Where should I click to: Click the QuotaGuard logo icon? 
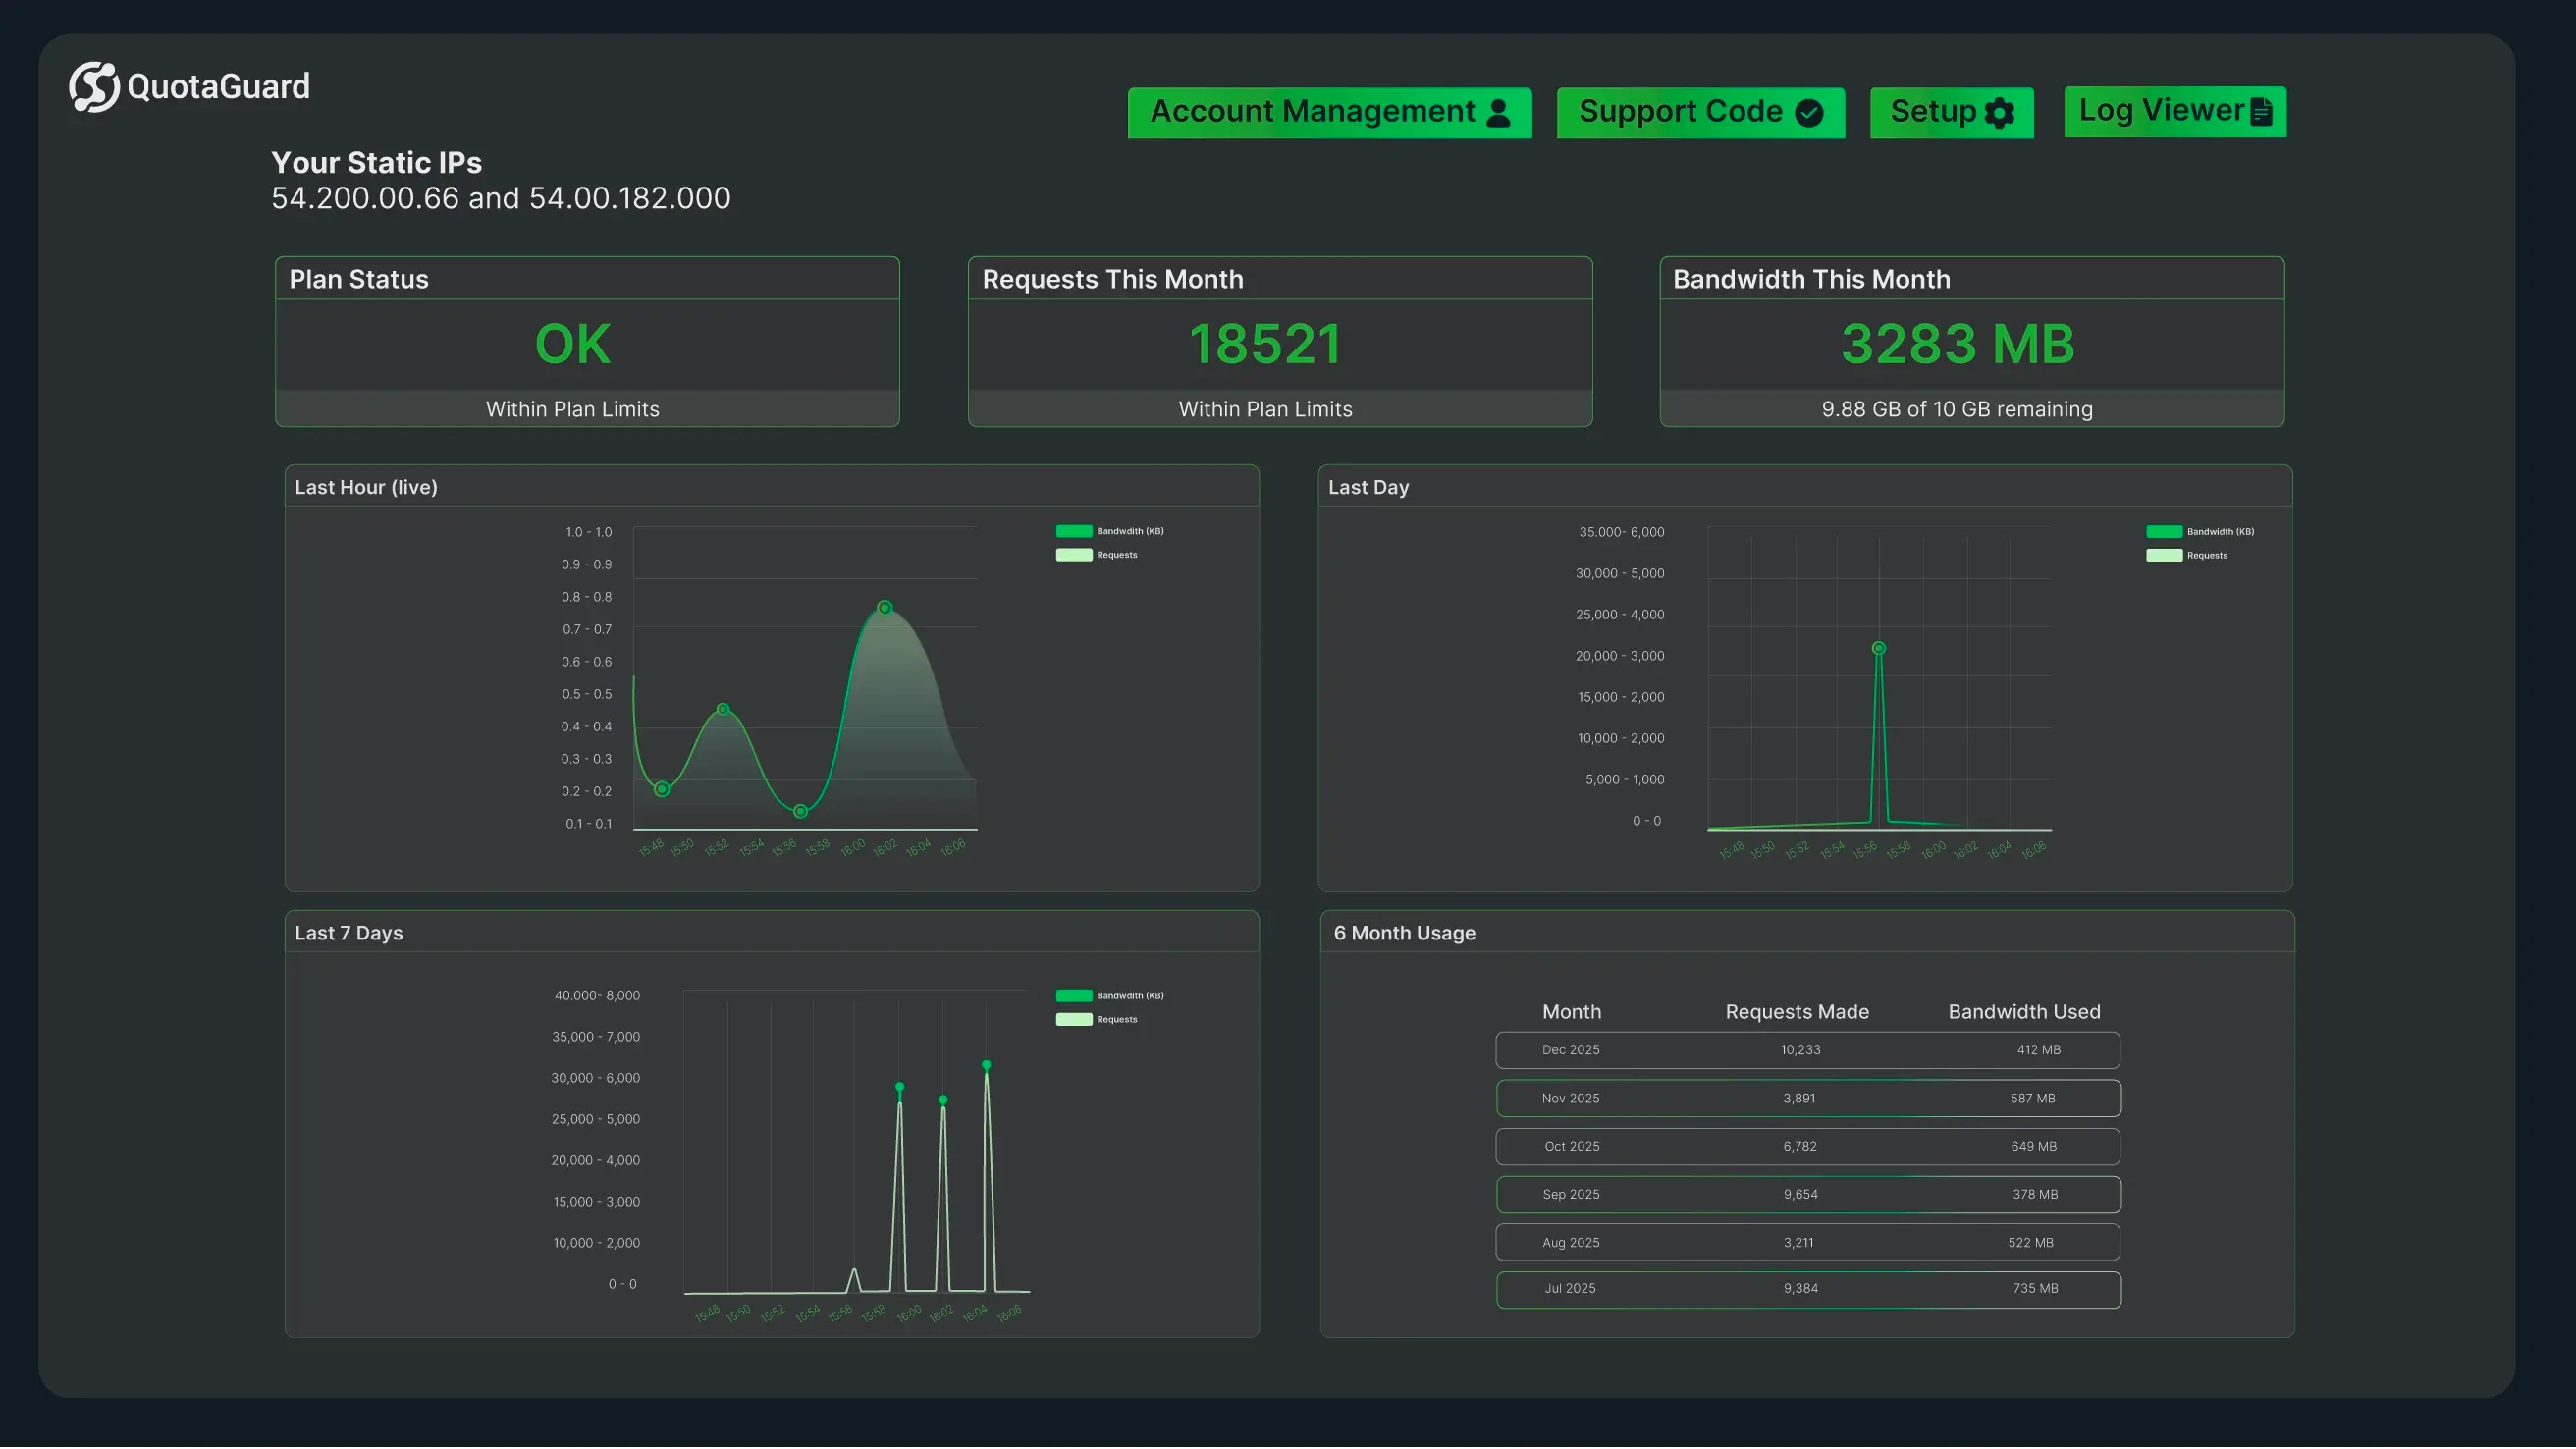93,86
